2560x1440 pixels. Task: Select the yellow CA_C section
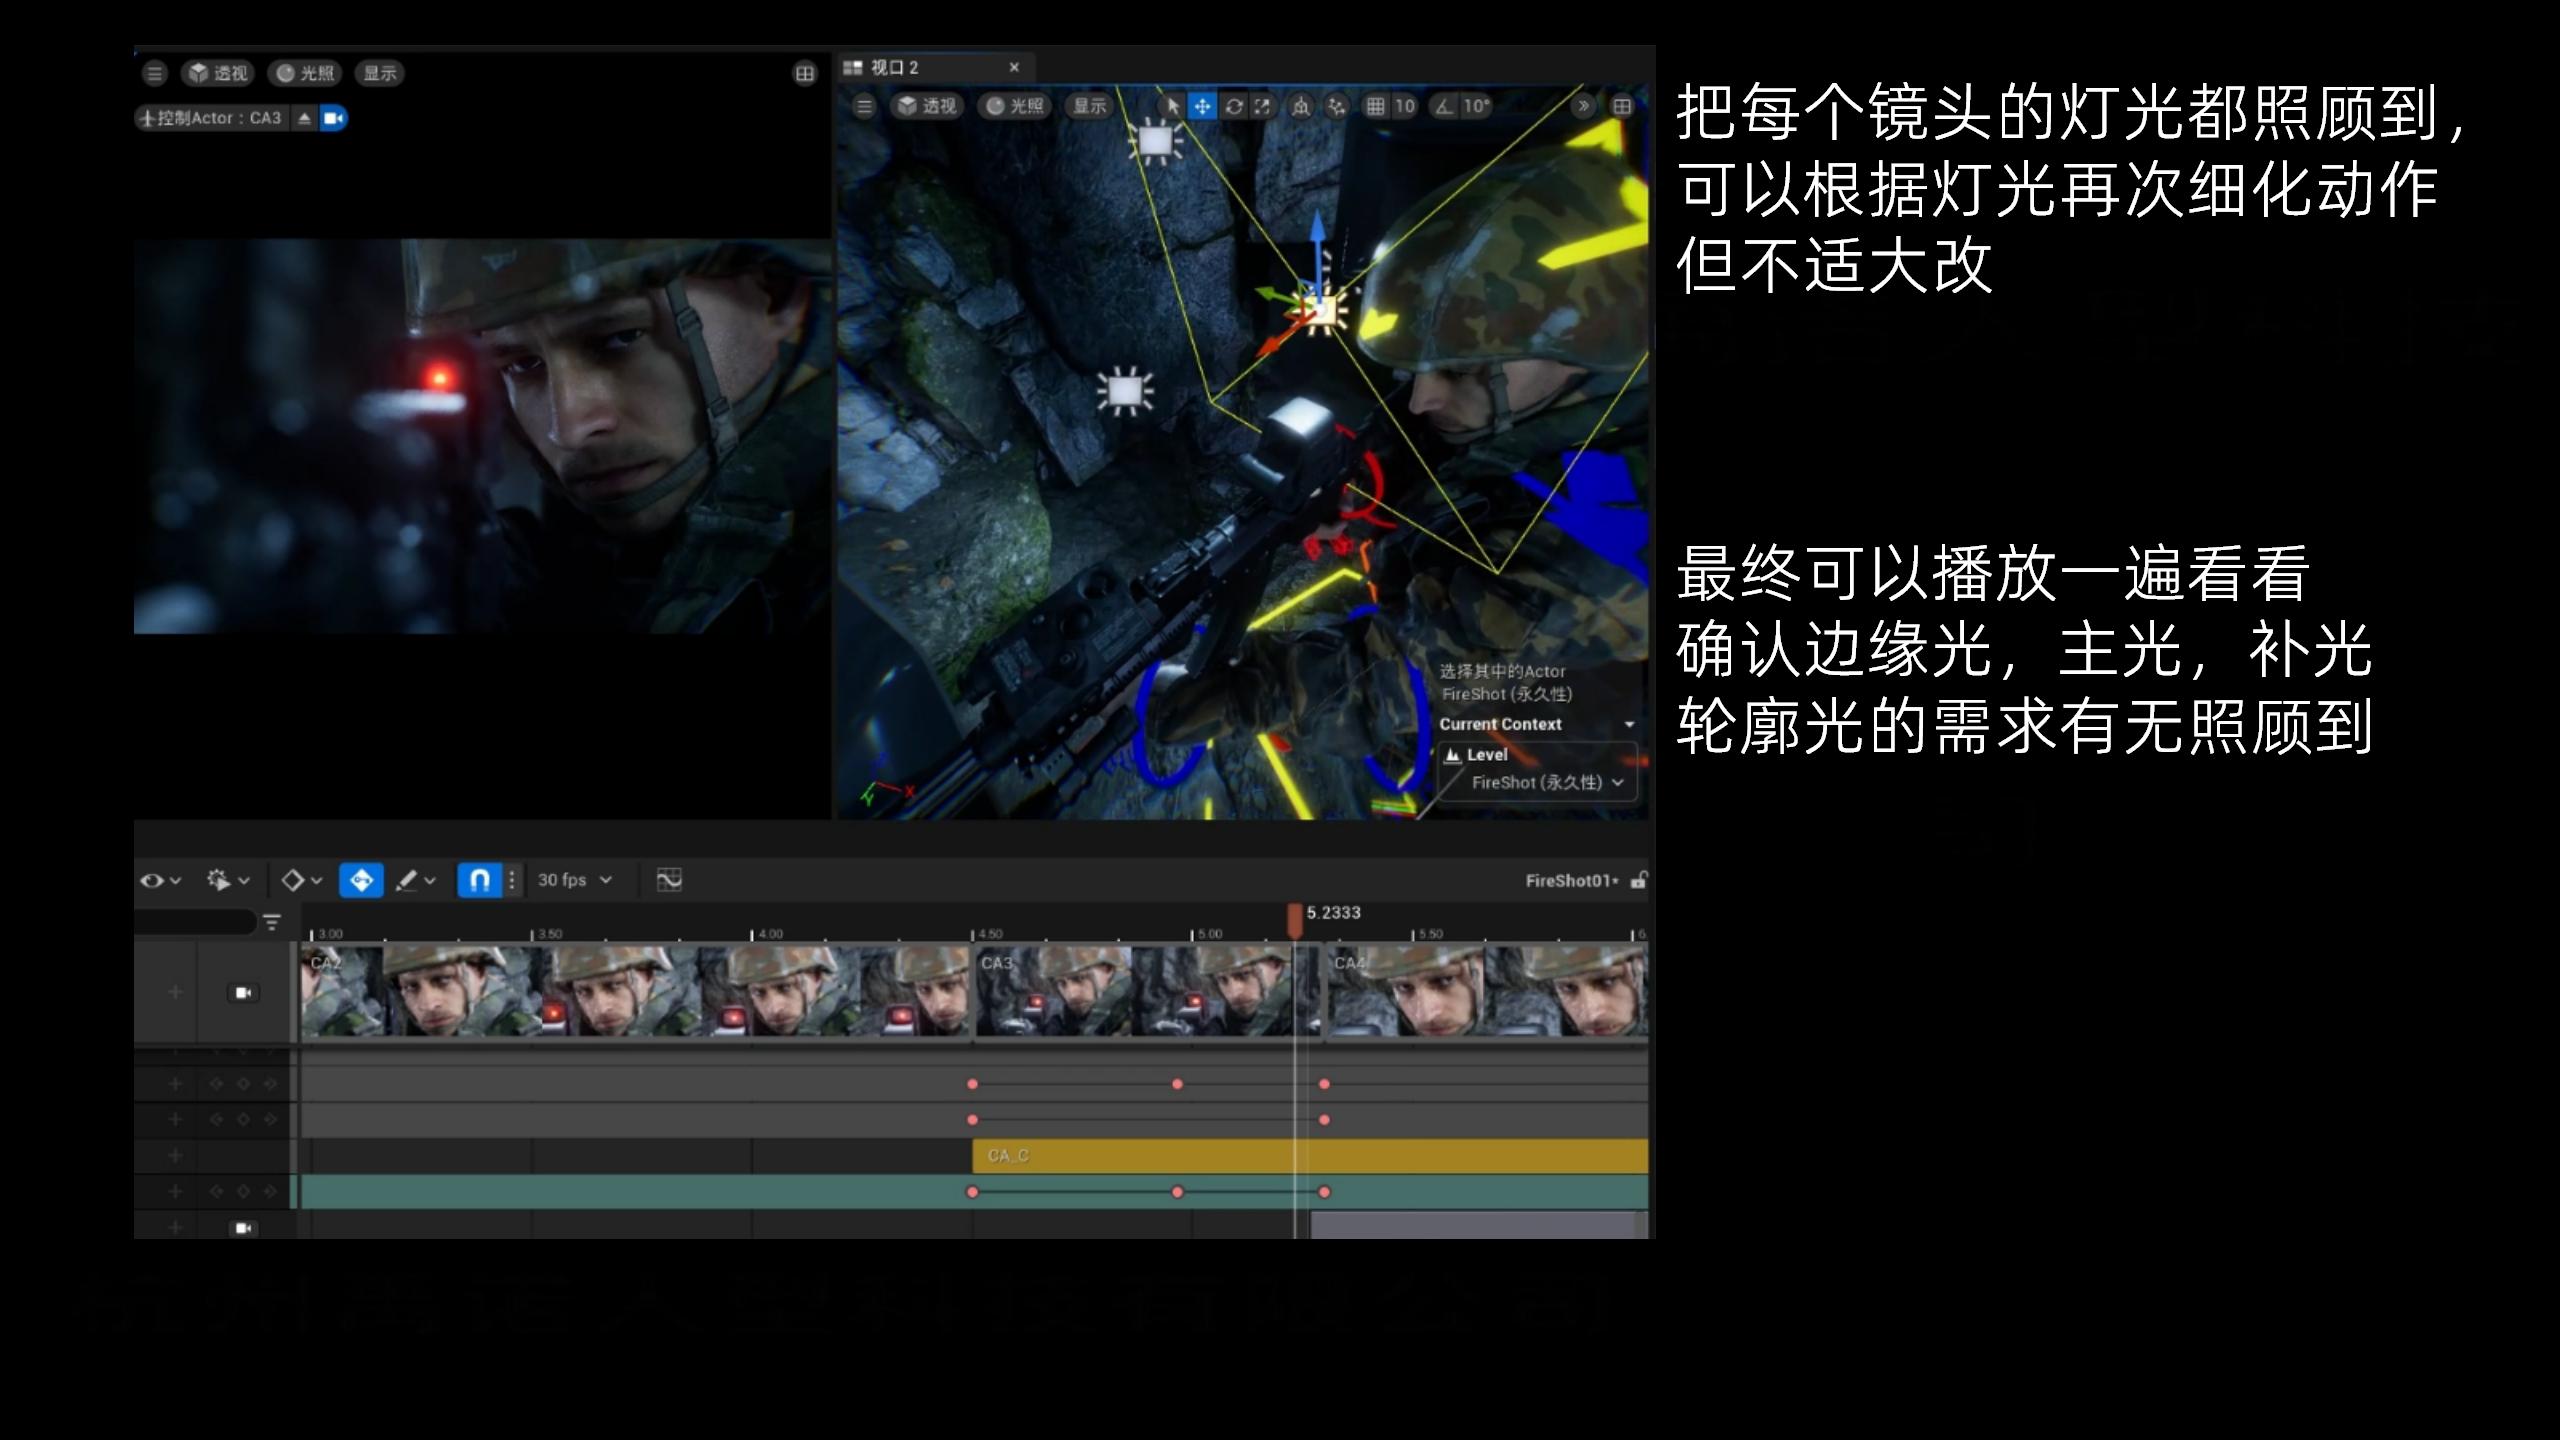[x=1310, y=1156]
